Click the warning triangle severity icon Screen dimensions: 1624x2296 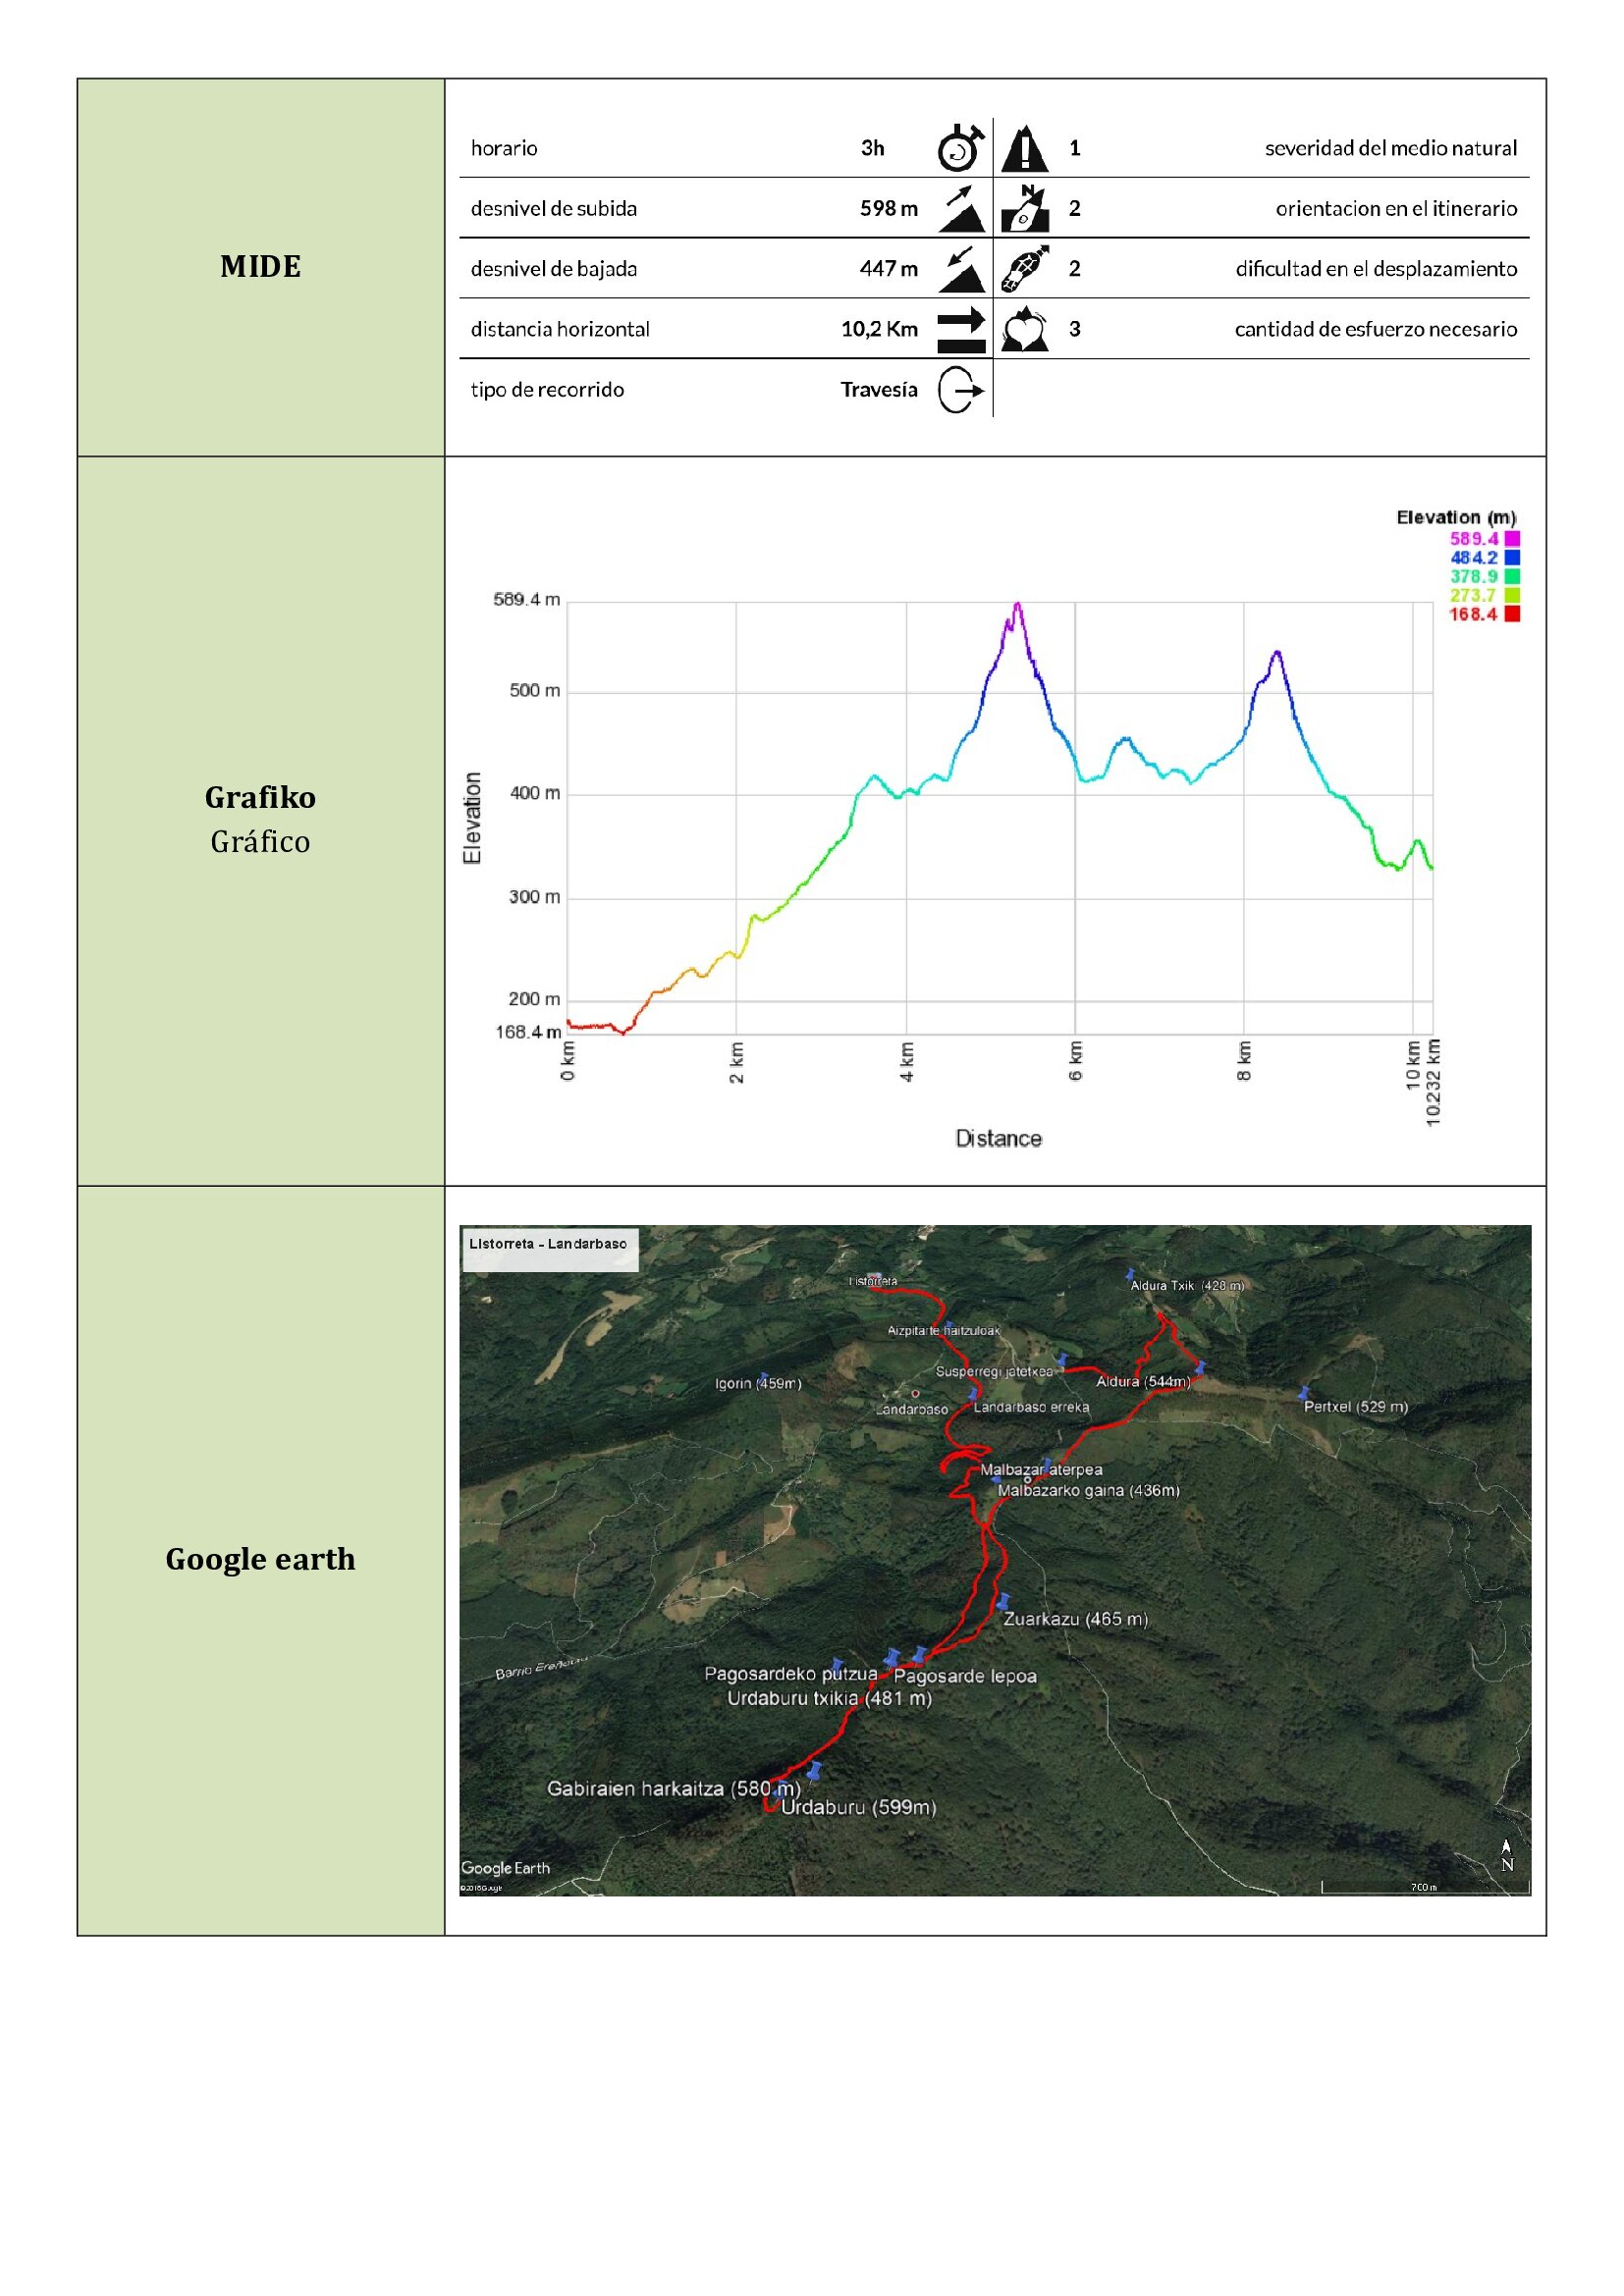click(x=1024, y=149)
